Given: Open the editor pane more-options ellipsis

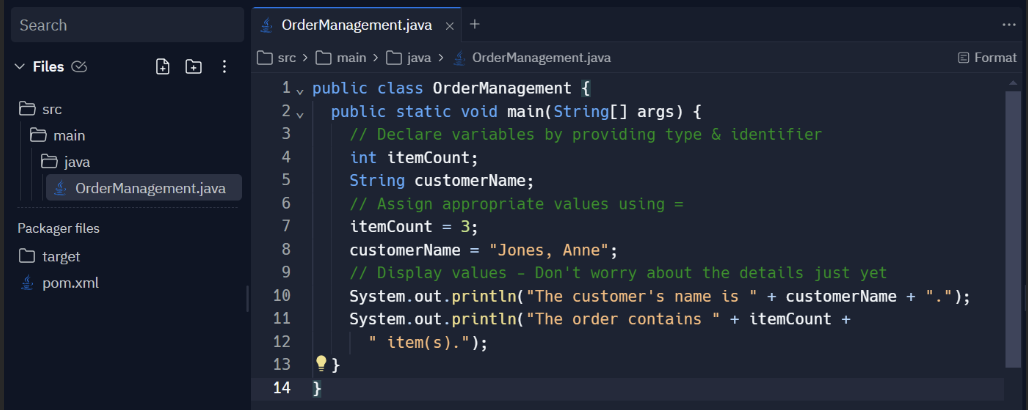Looking at the screenshot, I should (x=1009, y=24).
